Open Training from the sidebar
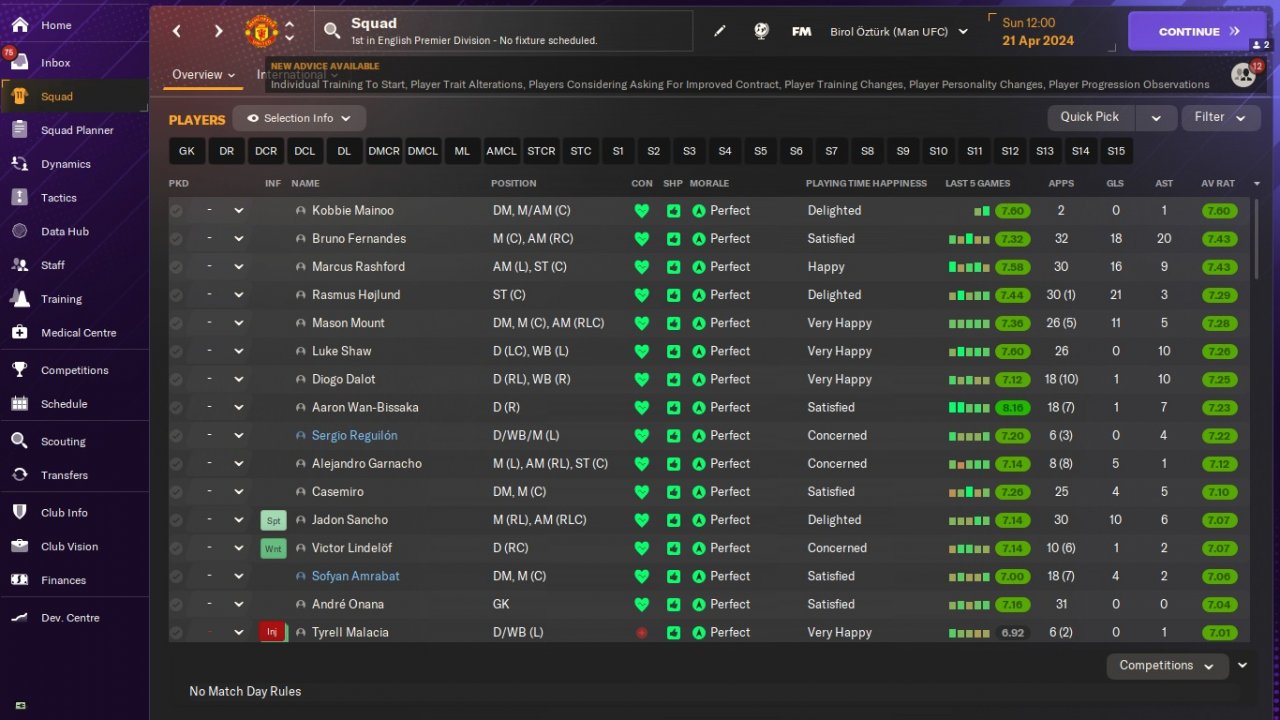This screenshot has width=1280, height=720. [61, 299]
